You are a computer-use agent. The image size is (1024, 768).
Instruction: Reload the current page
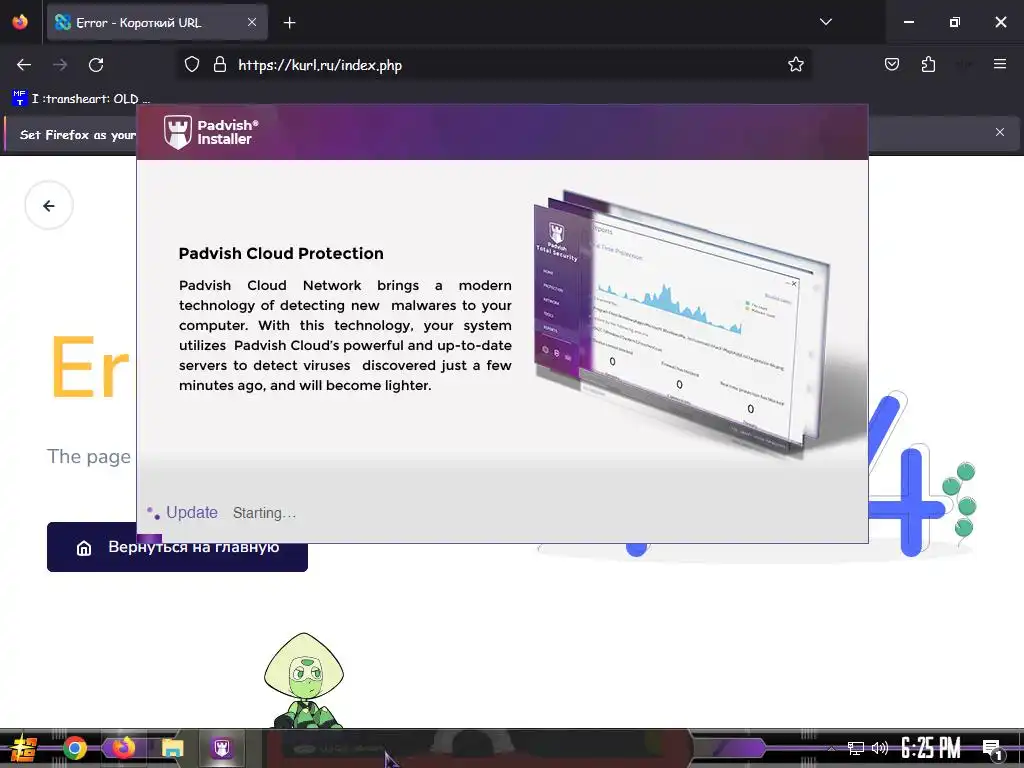click(x=96, y=65)
